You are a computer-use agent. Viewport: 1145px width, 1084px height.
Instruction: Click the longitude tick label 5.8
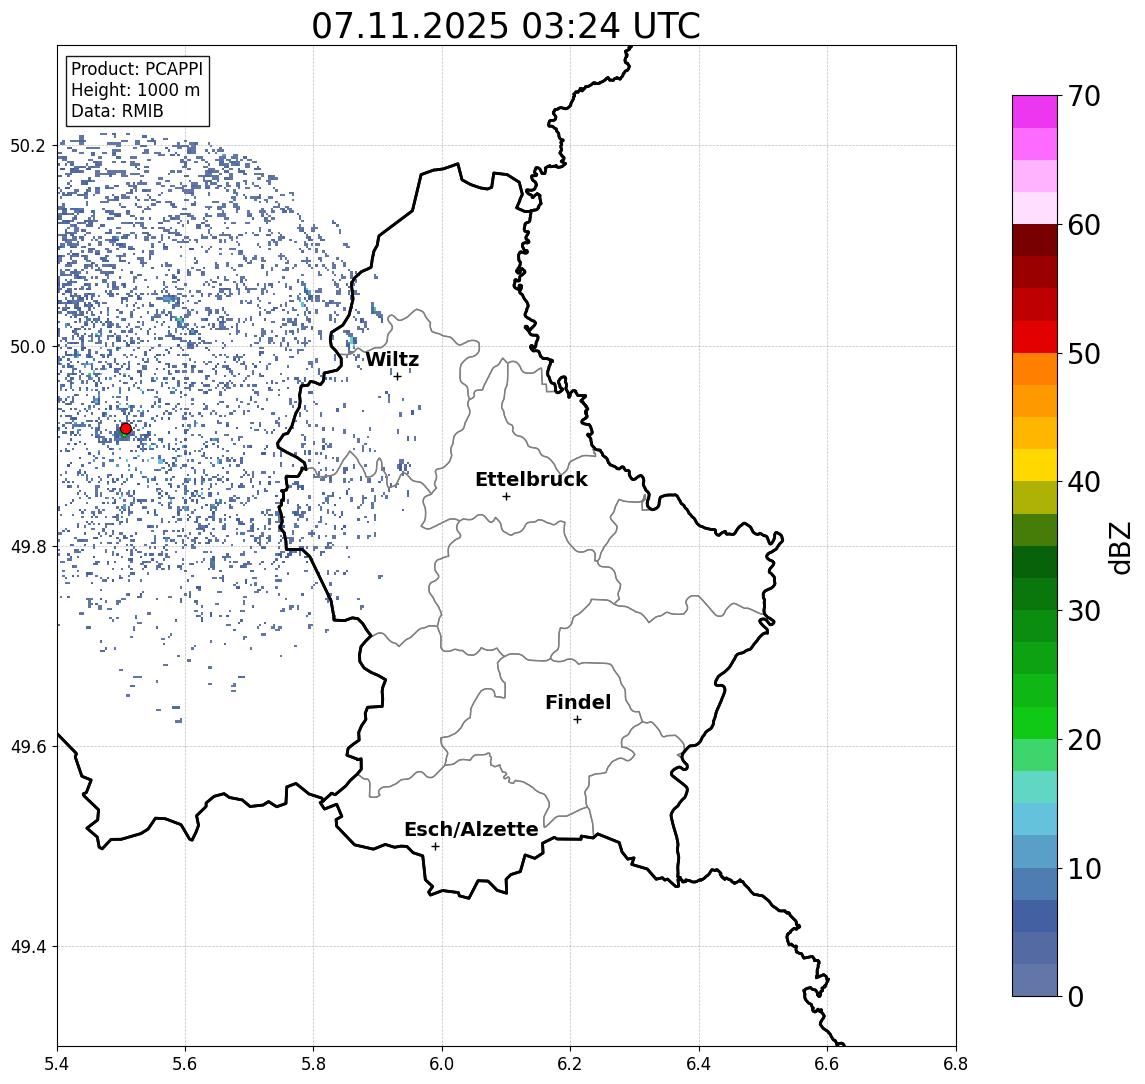click(x=313, y=1064)
